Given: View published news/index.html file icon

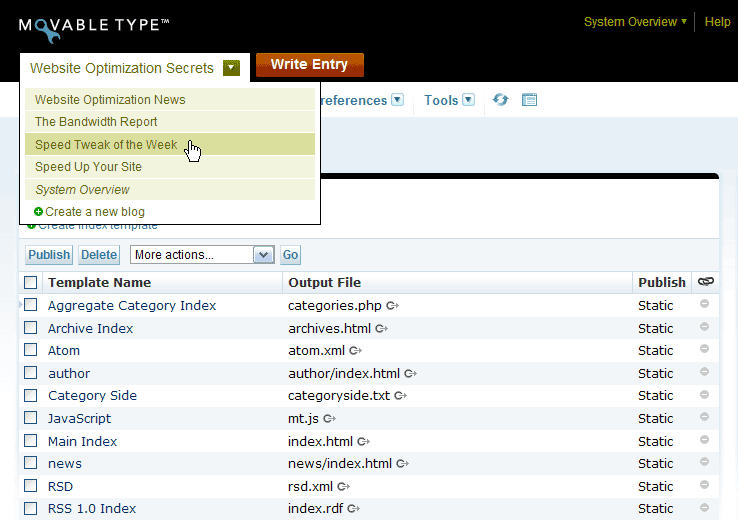Looking at the screenshot, I should pyautogui.click(x=402, y=464).
